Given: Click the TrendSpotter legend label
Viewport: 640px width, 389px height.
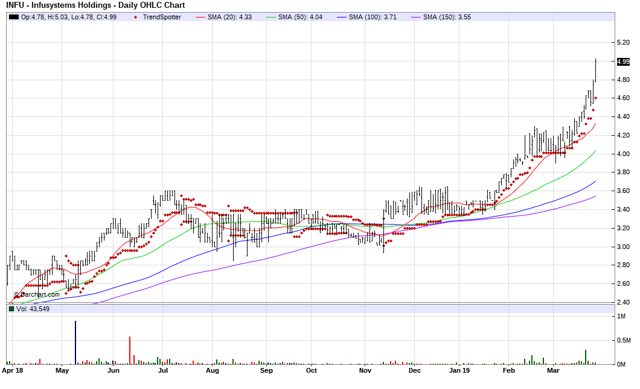Looking at the screenshot, I should pos(162,17).
